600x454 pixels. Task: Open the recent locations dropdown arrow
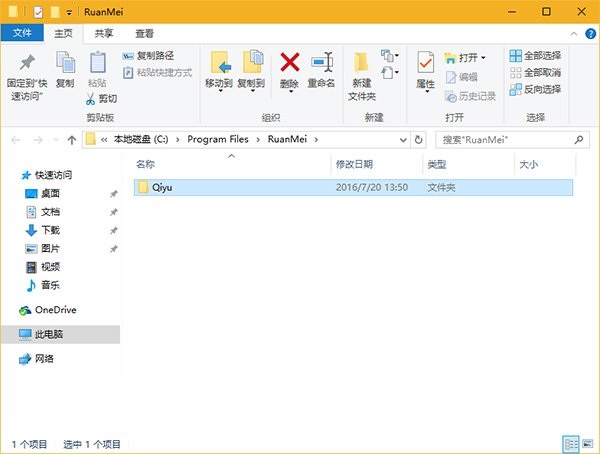[x=56, y=140]
